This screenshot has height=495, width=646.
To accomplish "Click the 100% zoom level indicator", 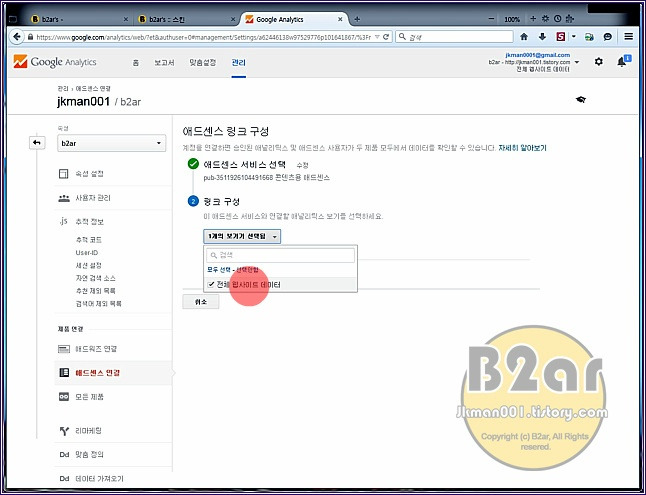I will point(512,19).
